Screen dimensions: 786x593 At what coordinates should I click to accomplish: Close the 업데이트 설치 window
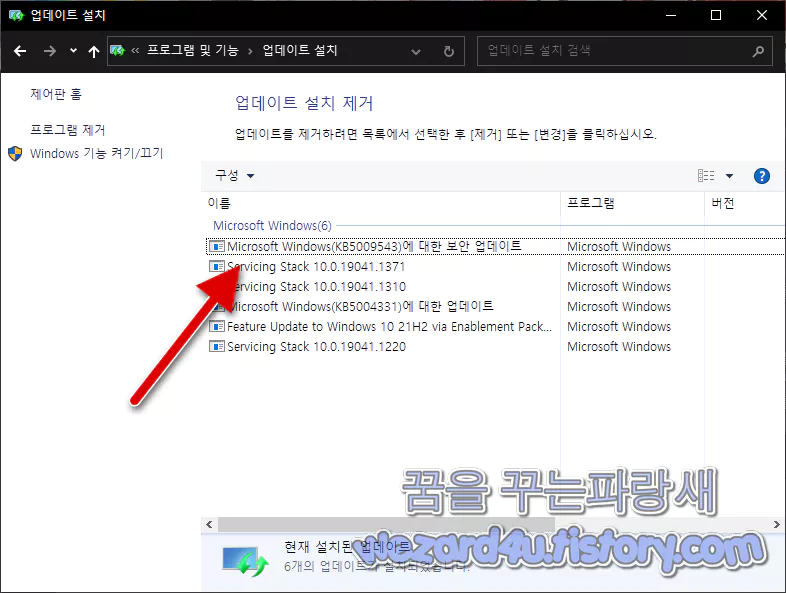761,15
